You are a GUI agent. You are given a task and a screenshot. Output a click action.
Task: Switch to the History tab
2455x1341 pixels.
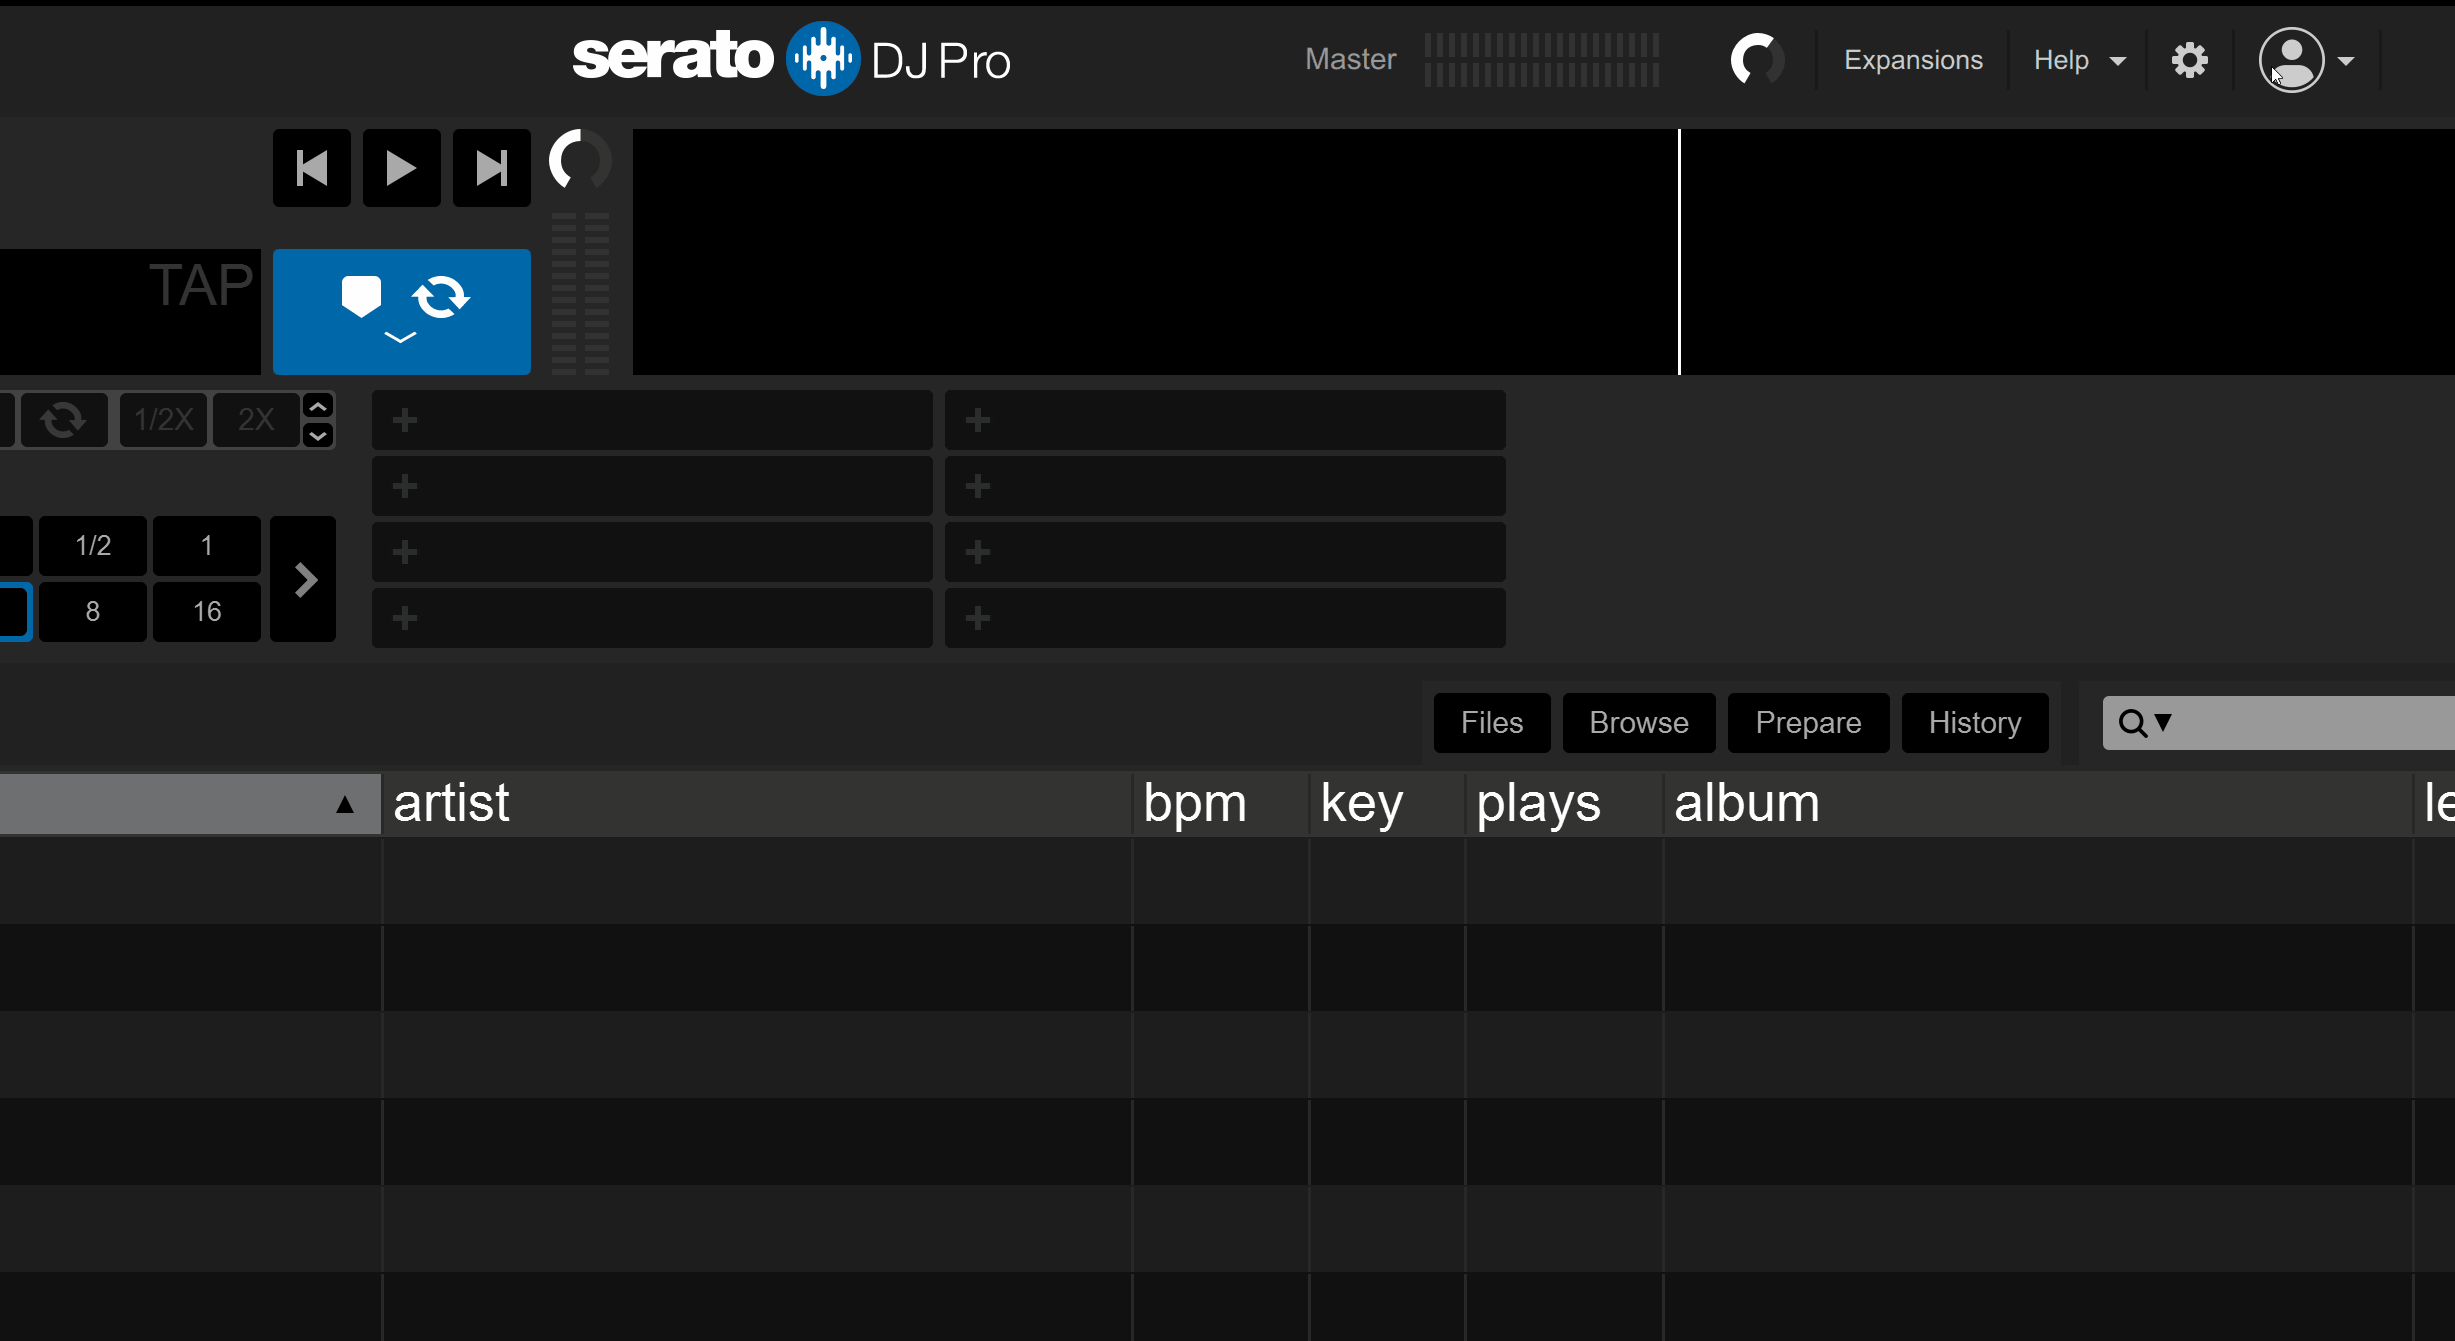tap(1974, 722)
